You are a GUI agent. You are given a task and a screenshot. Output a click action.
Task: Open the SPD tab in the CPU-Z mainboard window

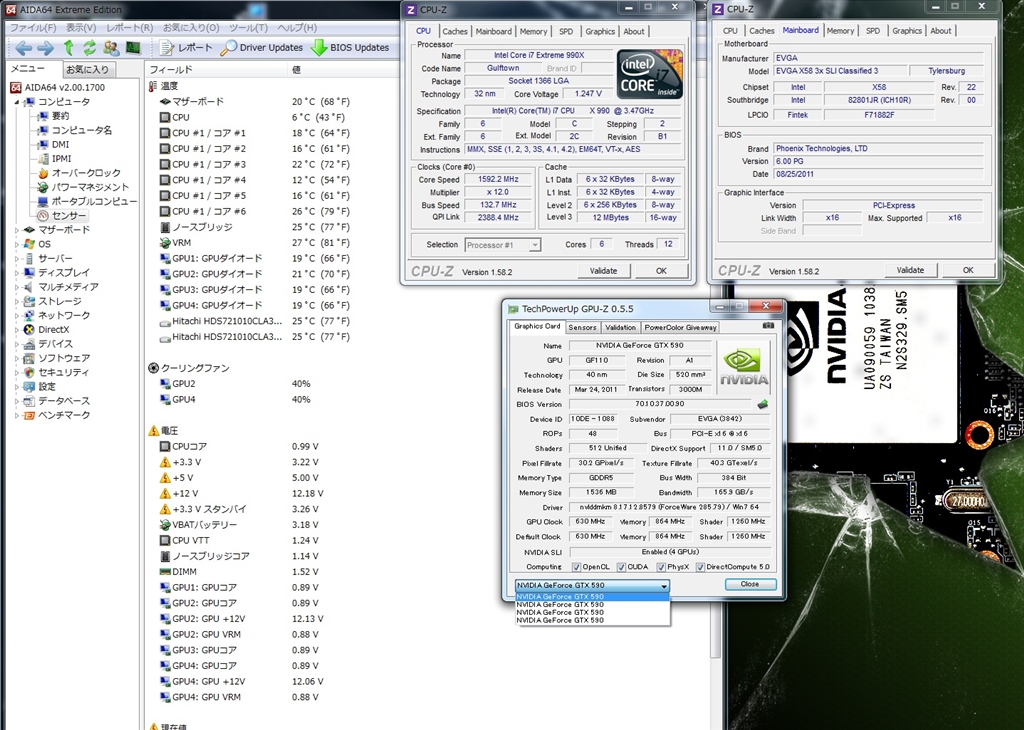pyautogui.click(x=872, y=31)
